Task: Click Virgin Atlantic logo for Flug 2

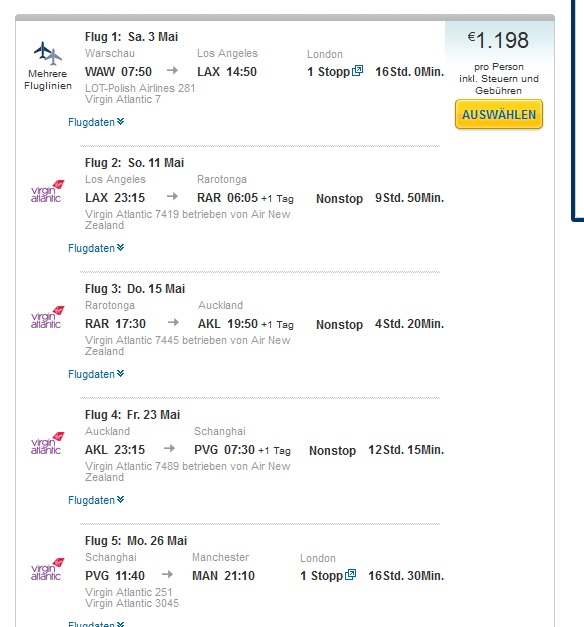Action: (47, 191)
